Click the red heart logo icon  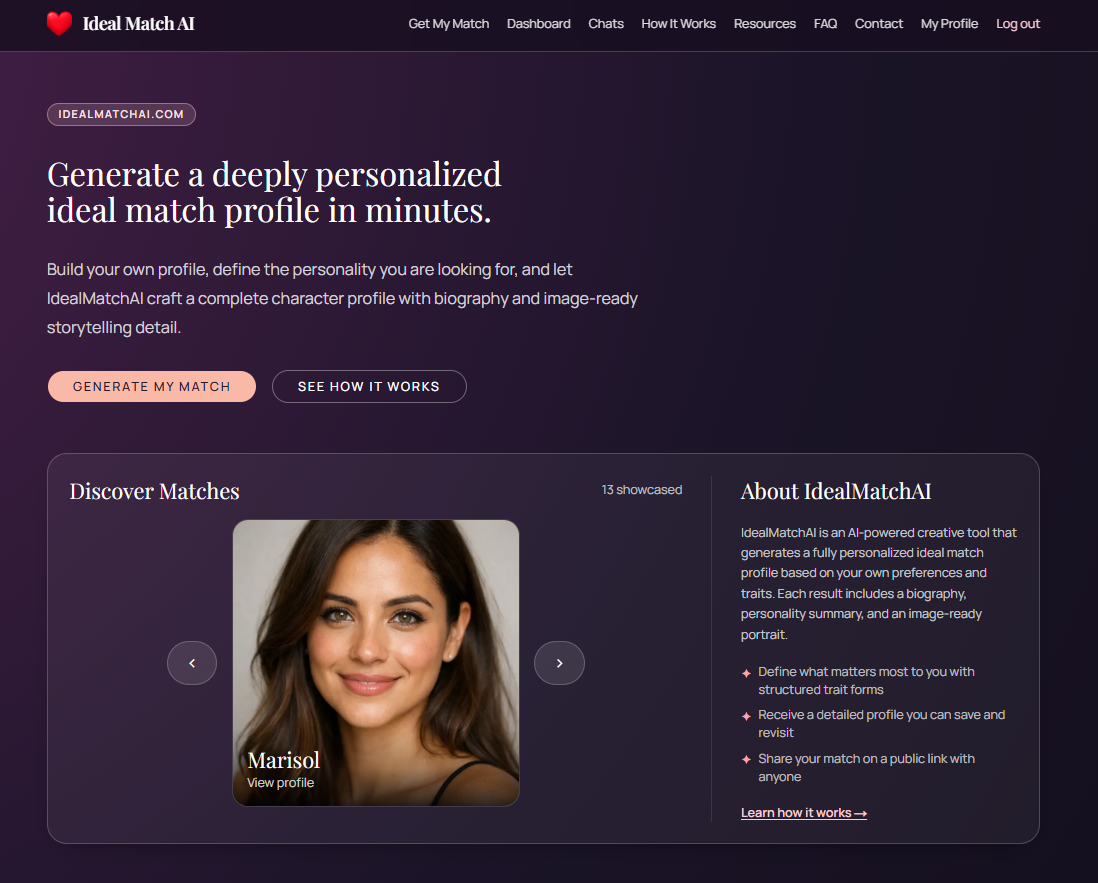(60, 24)
